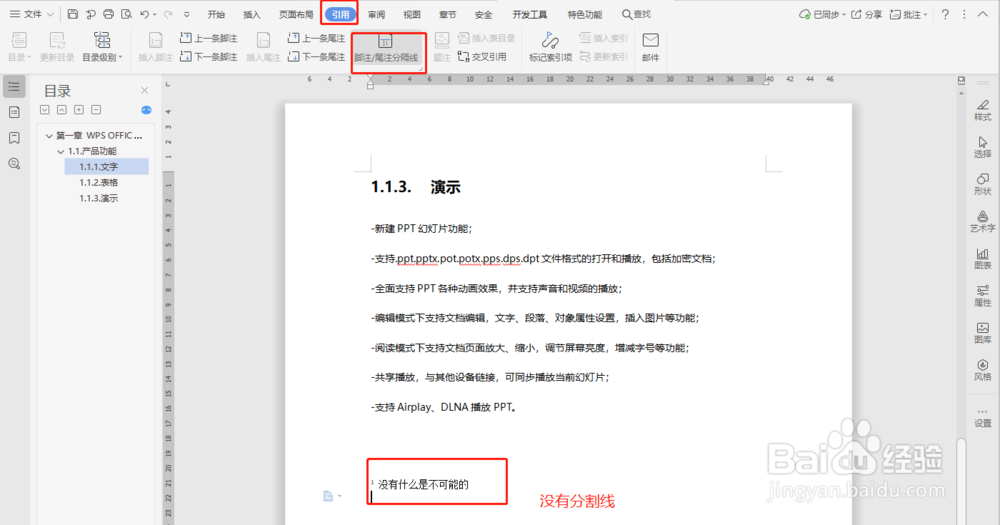Click 上一条脚注 button
The image size is (1000, 525).
coord(209,38)
